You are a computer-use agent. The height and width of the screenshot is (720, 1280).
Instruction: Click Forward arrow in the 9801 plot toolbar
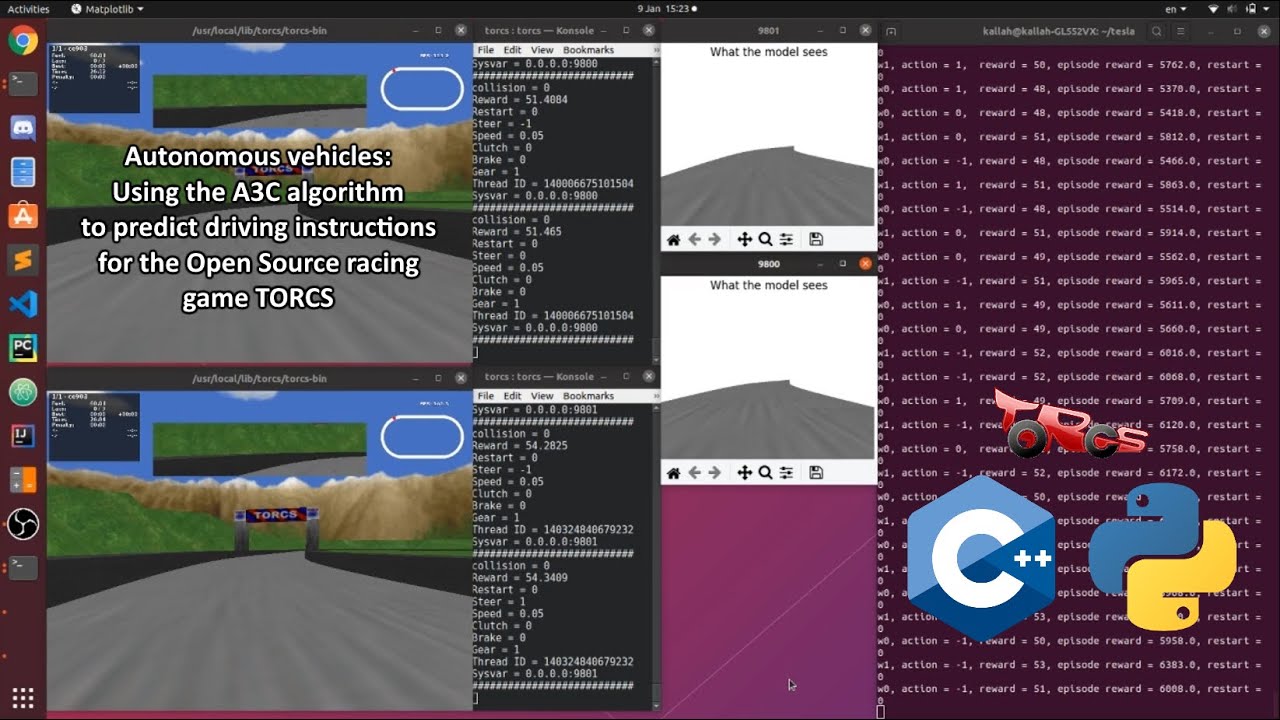tap(716, 239)
